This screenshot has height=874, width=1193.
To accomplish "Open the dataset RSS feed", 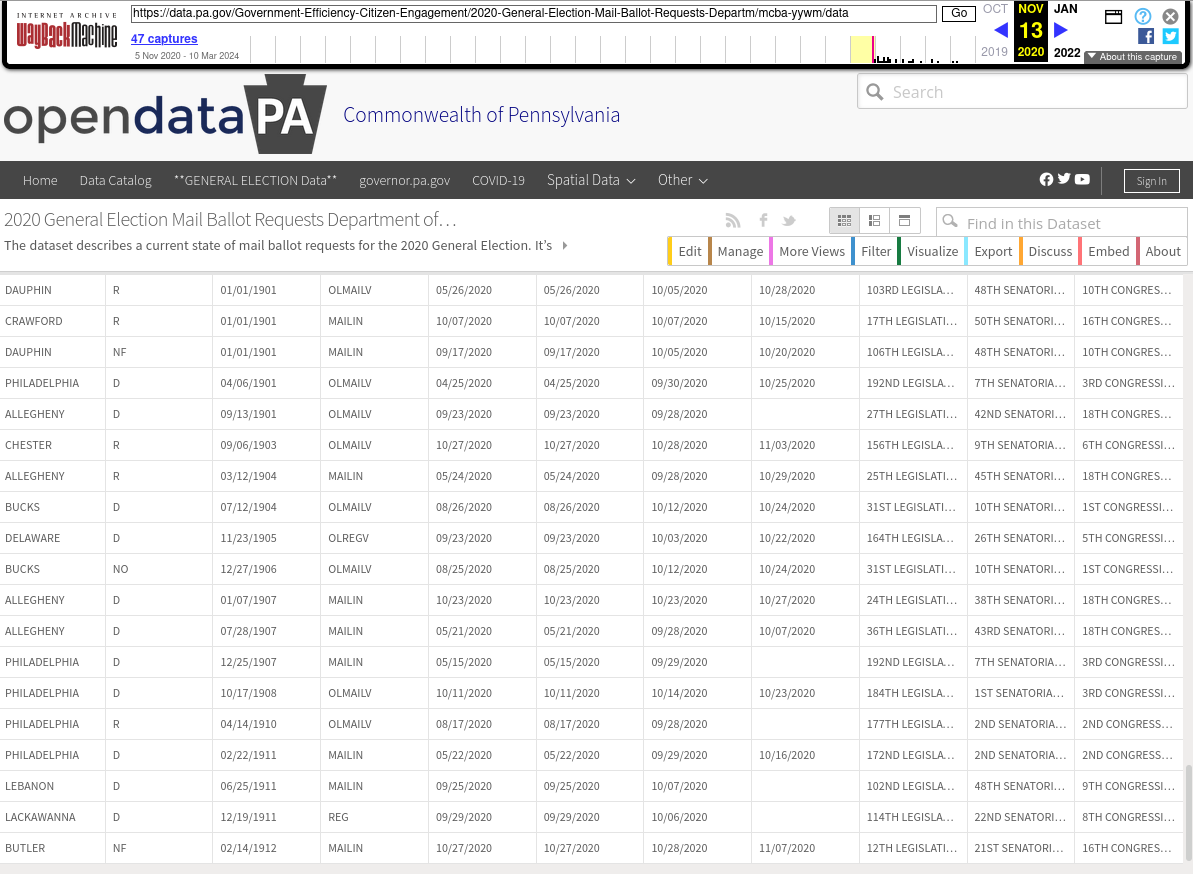I will (732, 220).
